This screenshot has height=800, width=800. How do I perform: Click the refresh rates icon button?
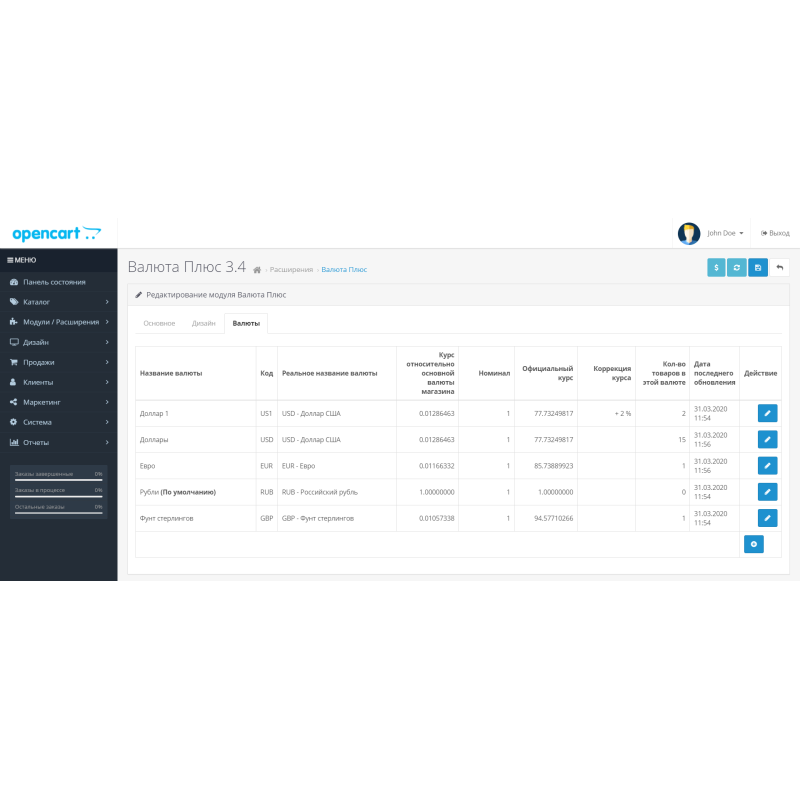pyautogui.click(x=737, y=267)
